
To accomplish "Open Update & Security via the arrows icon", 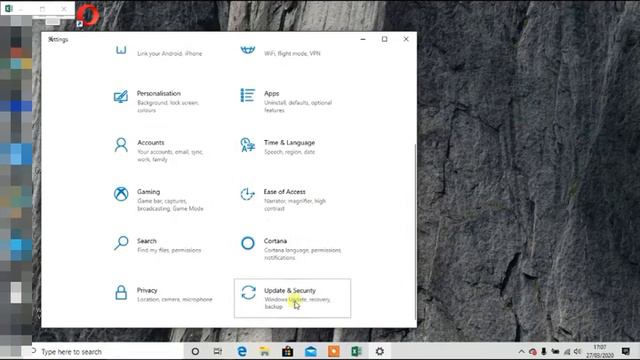I will coord(248,293).
